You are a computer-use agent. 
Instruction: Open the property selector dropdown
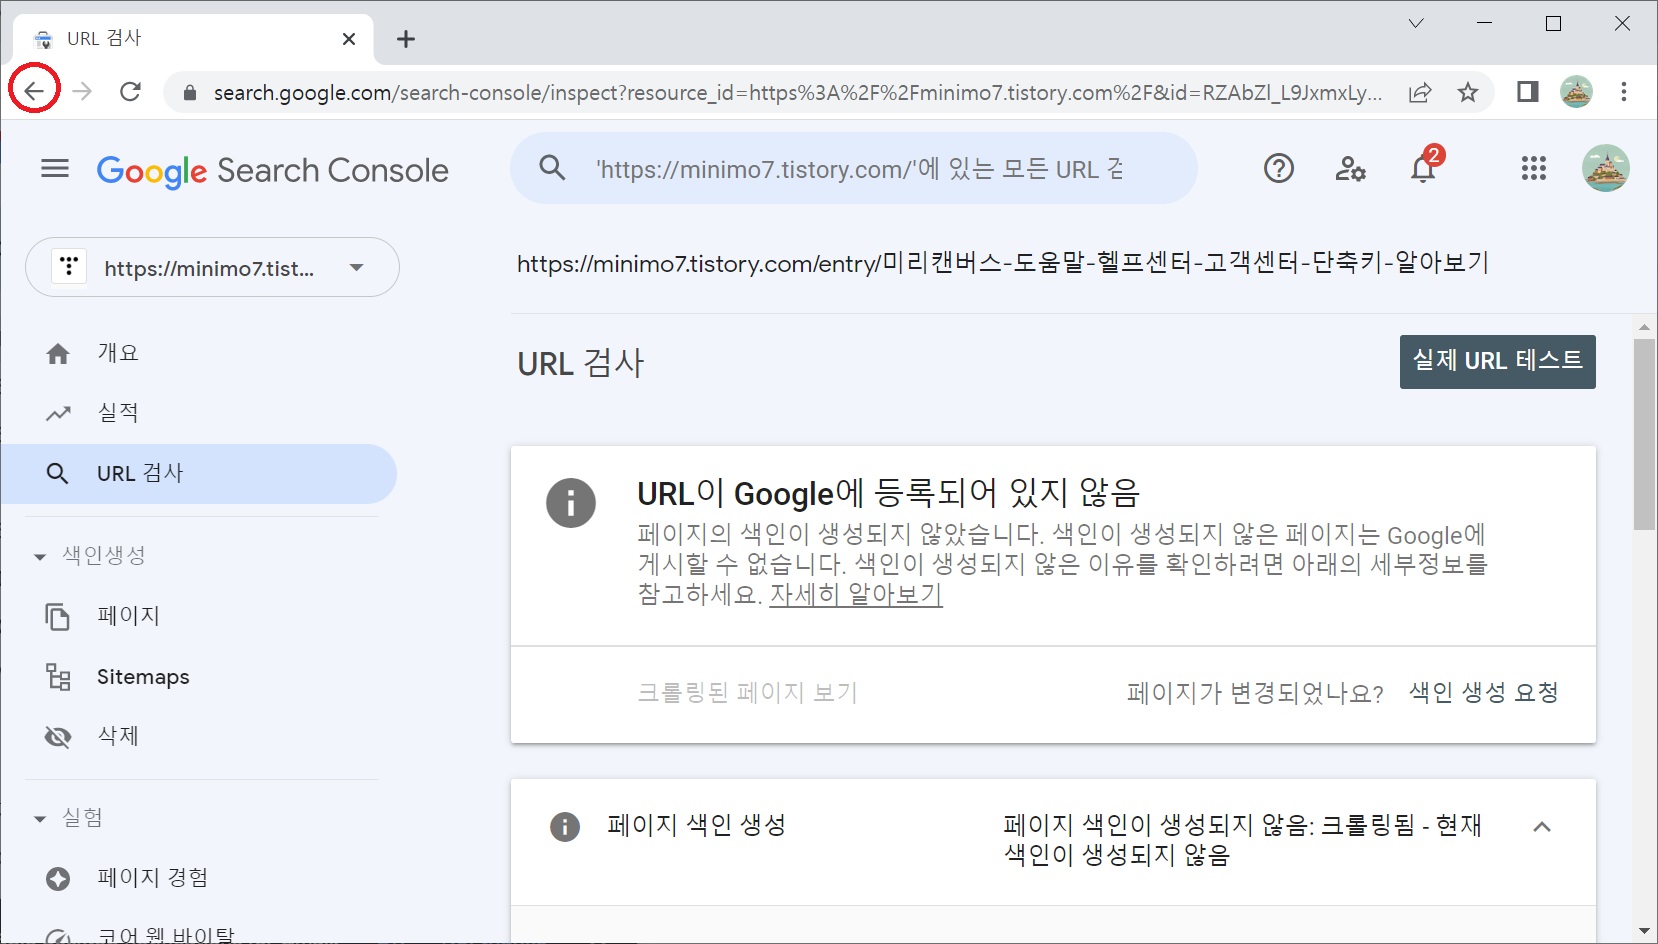pos(212,267)
